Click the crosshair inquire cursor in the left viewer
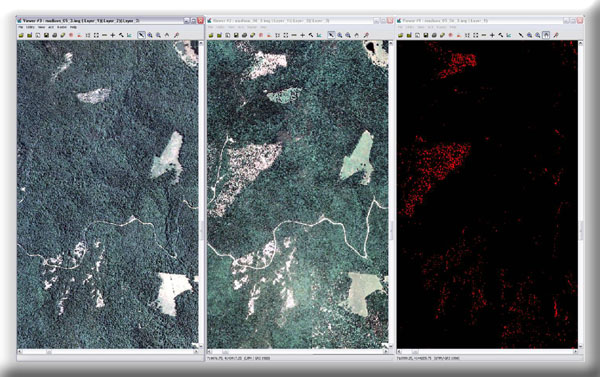The width and height of the screenshot is (600, 377). tap(112, 35)
